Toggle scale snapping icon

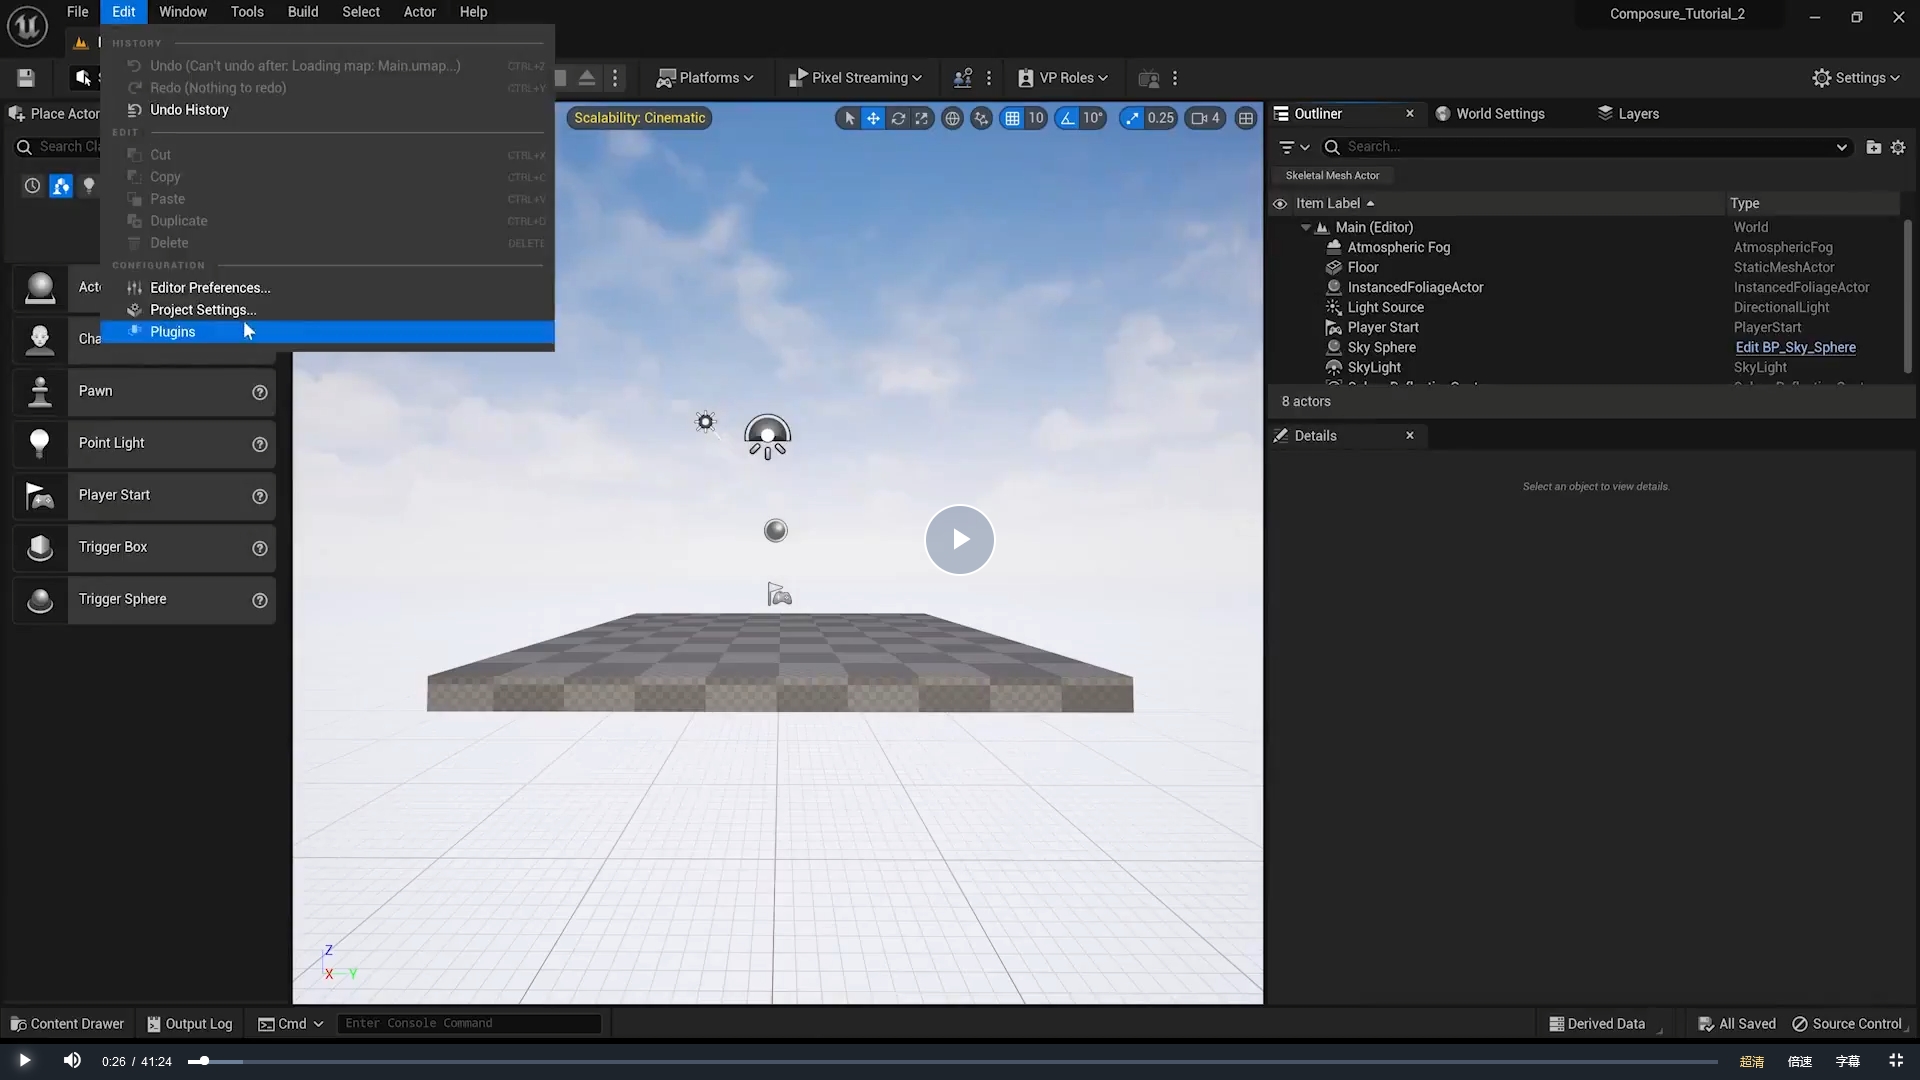(x=1132, y=118)
